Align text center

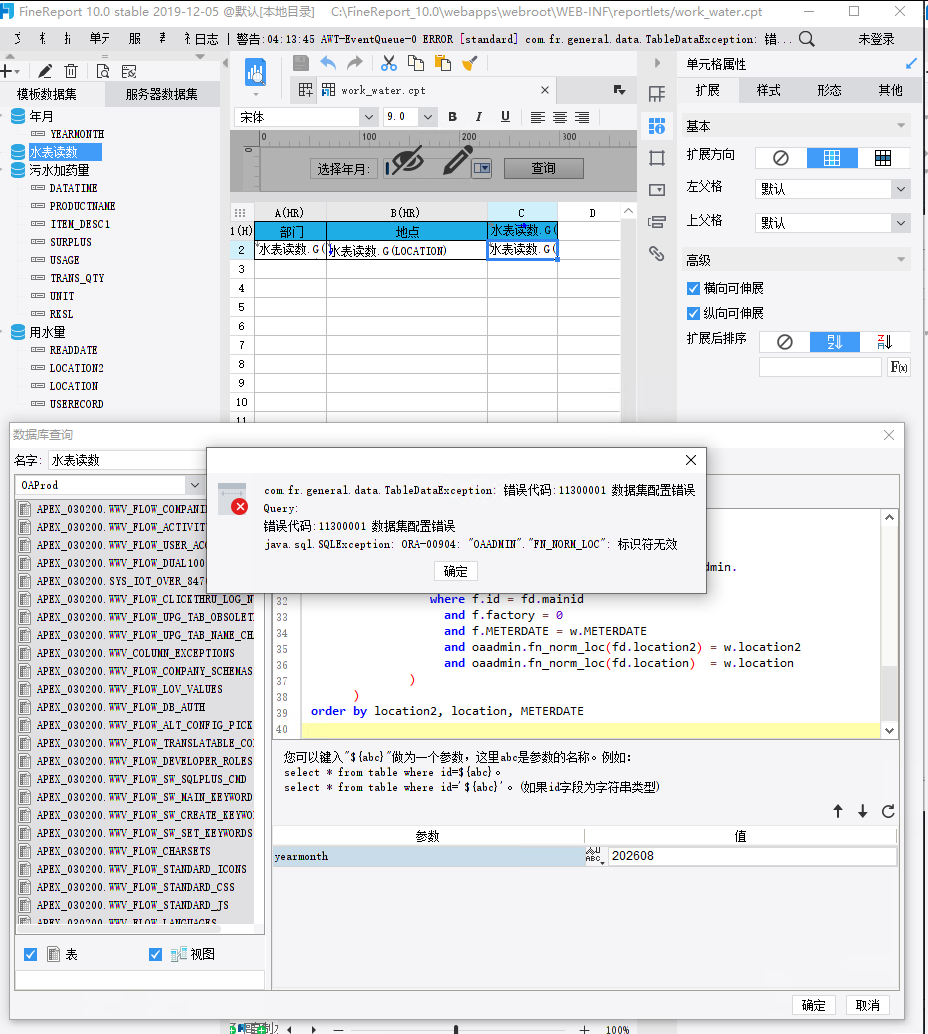point(560,117)
